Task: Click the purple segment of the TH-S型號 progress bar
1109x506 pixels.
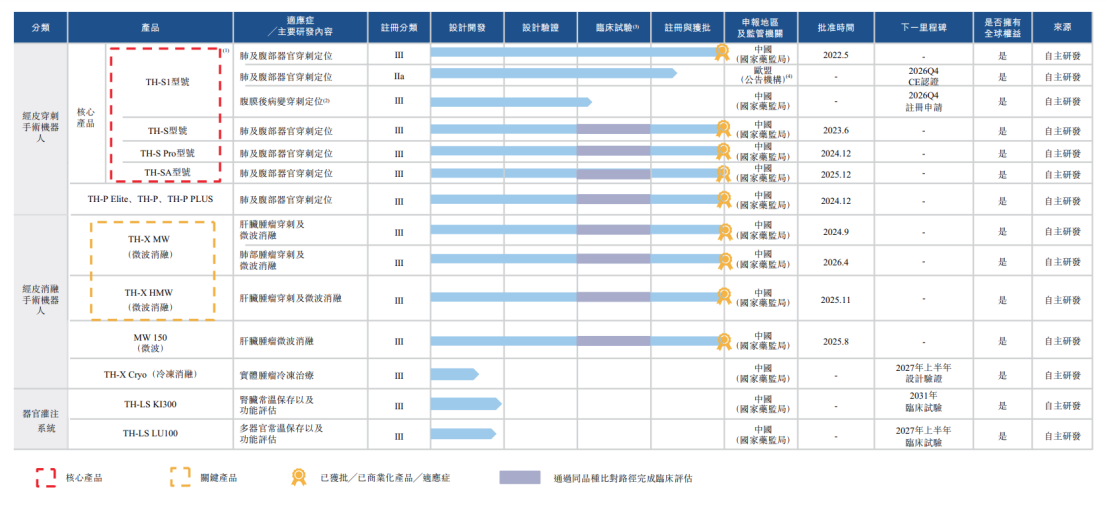Action: [614, 129]
